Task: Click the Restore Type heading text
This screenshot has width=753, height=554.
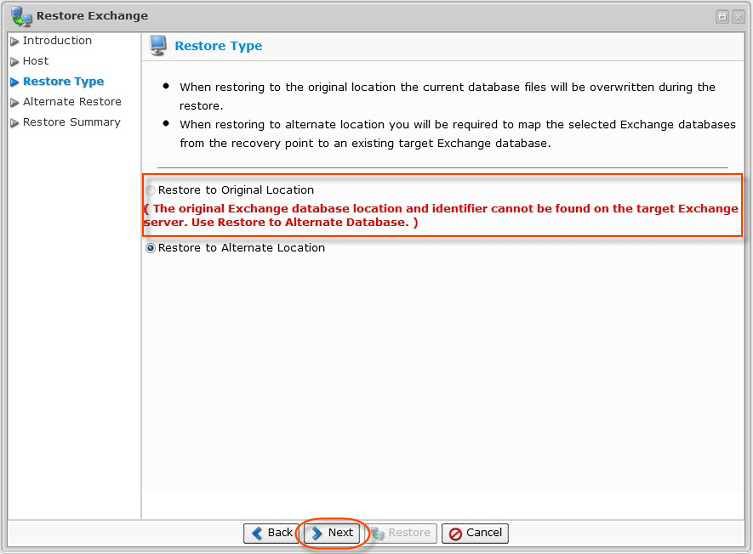Action: (x=219, y=46)
